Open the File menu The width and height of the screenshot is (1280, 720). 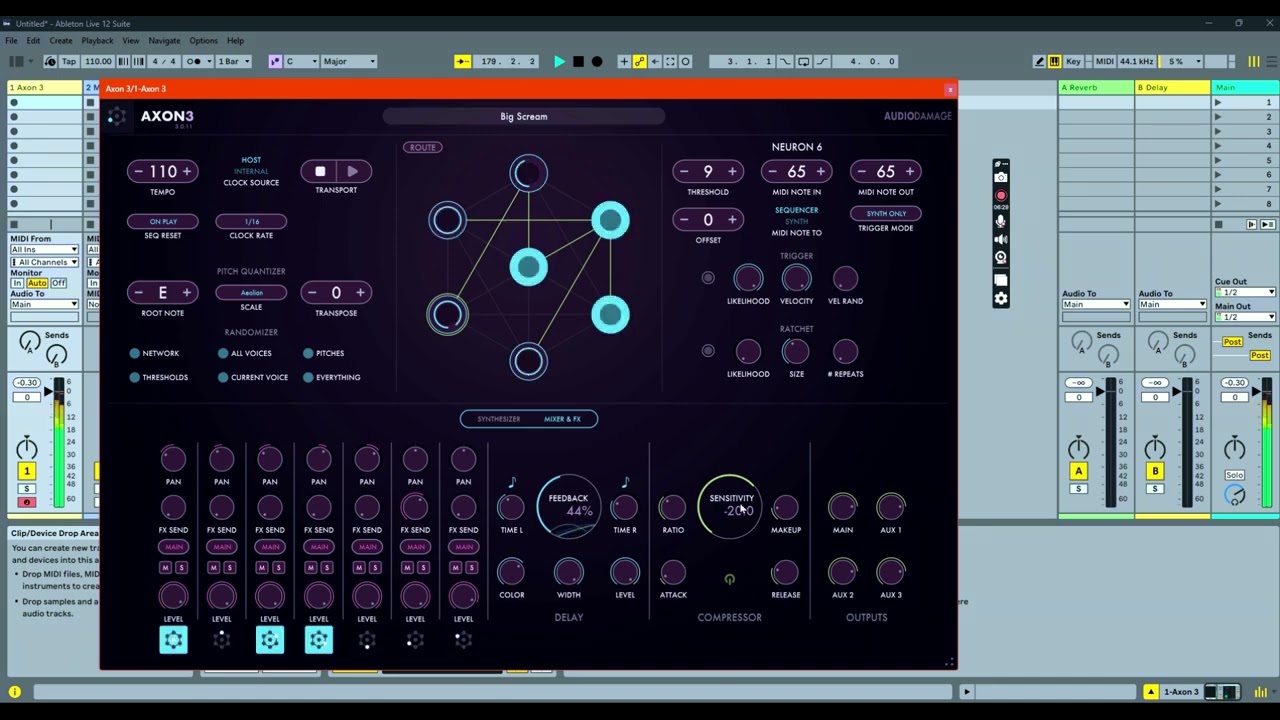click(x=11, y=41)
